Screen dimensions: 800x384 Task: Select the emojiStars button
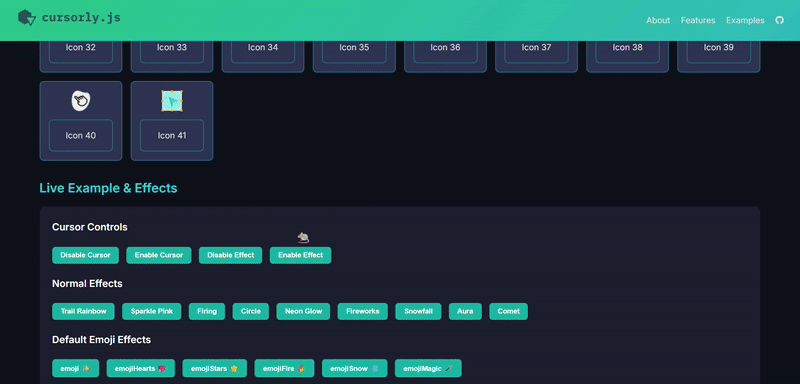click(215, 368)
